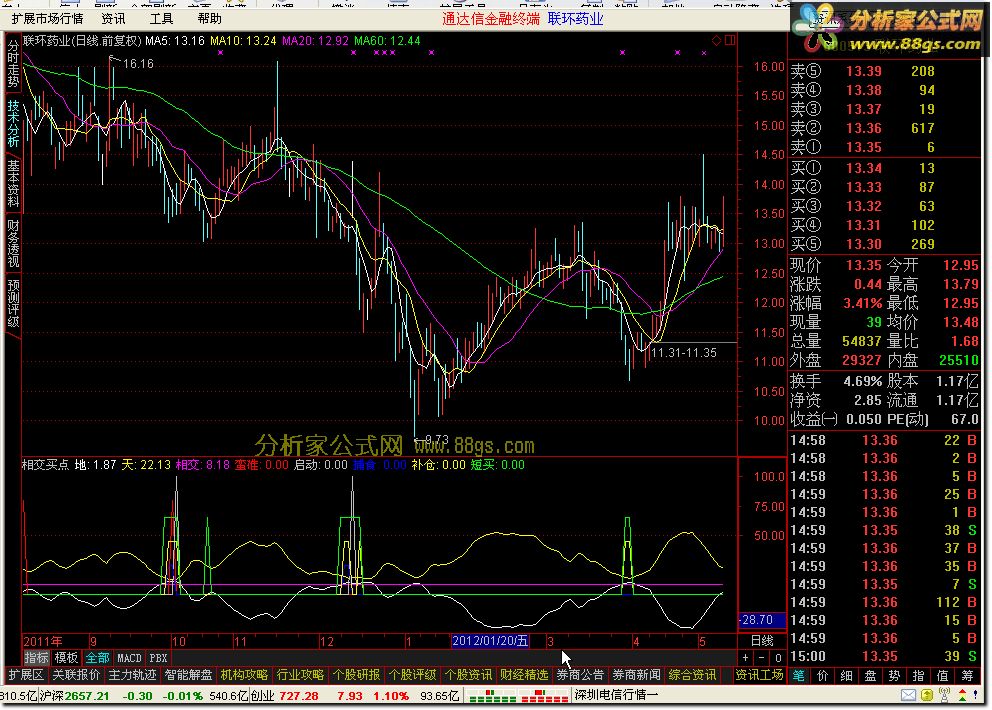Switch to 基本资料 side tab

tap(13, 183)
